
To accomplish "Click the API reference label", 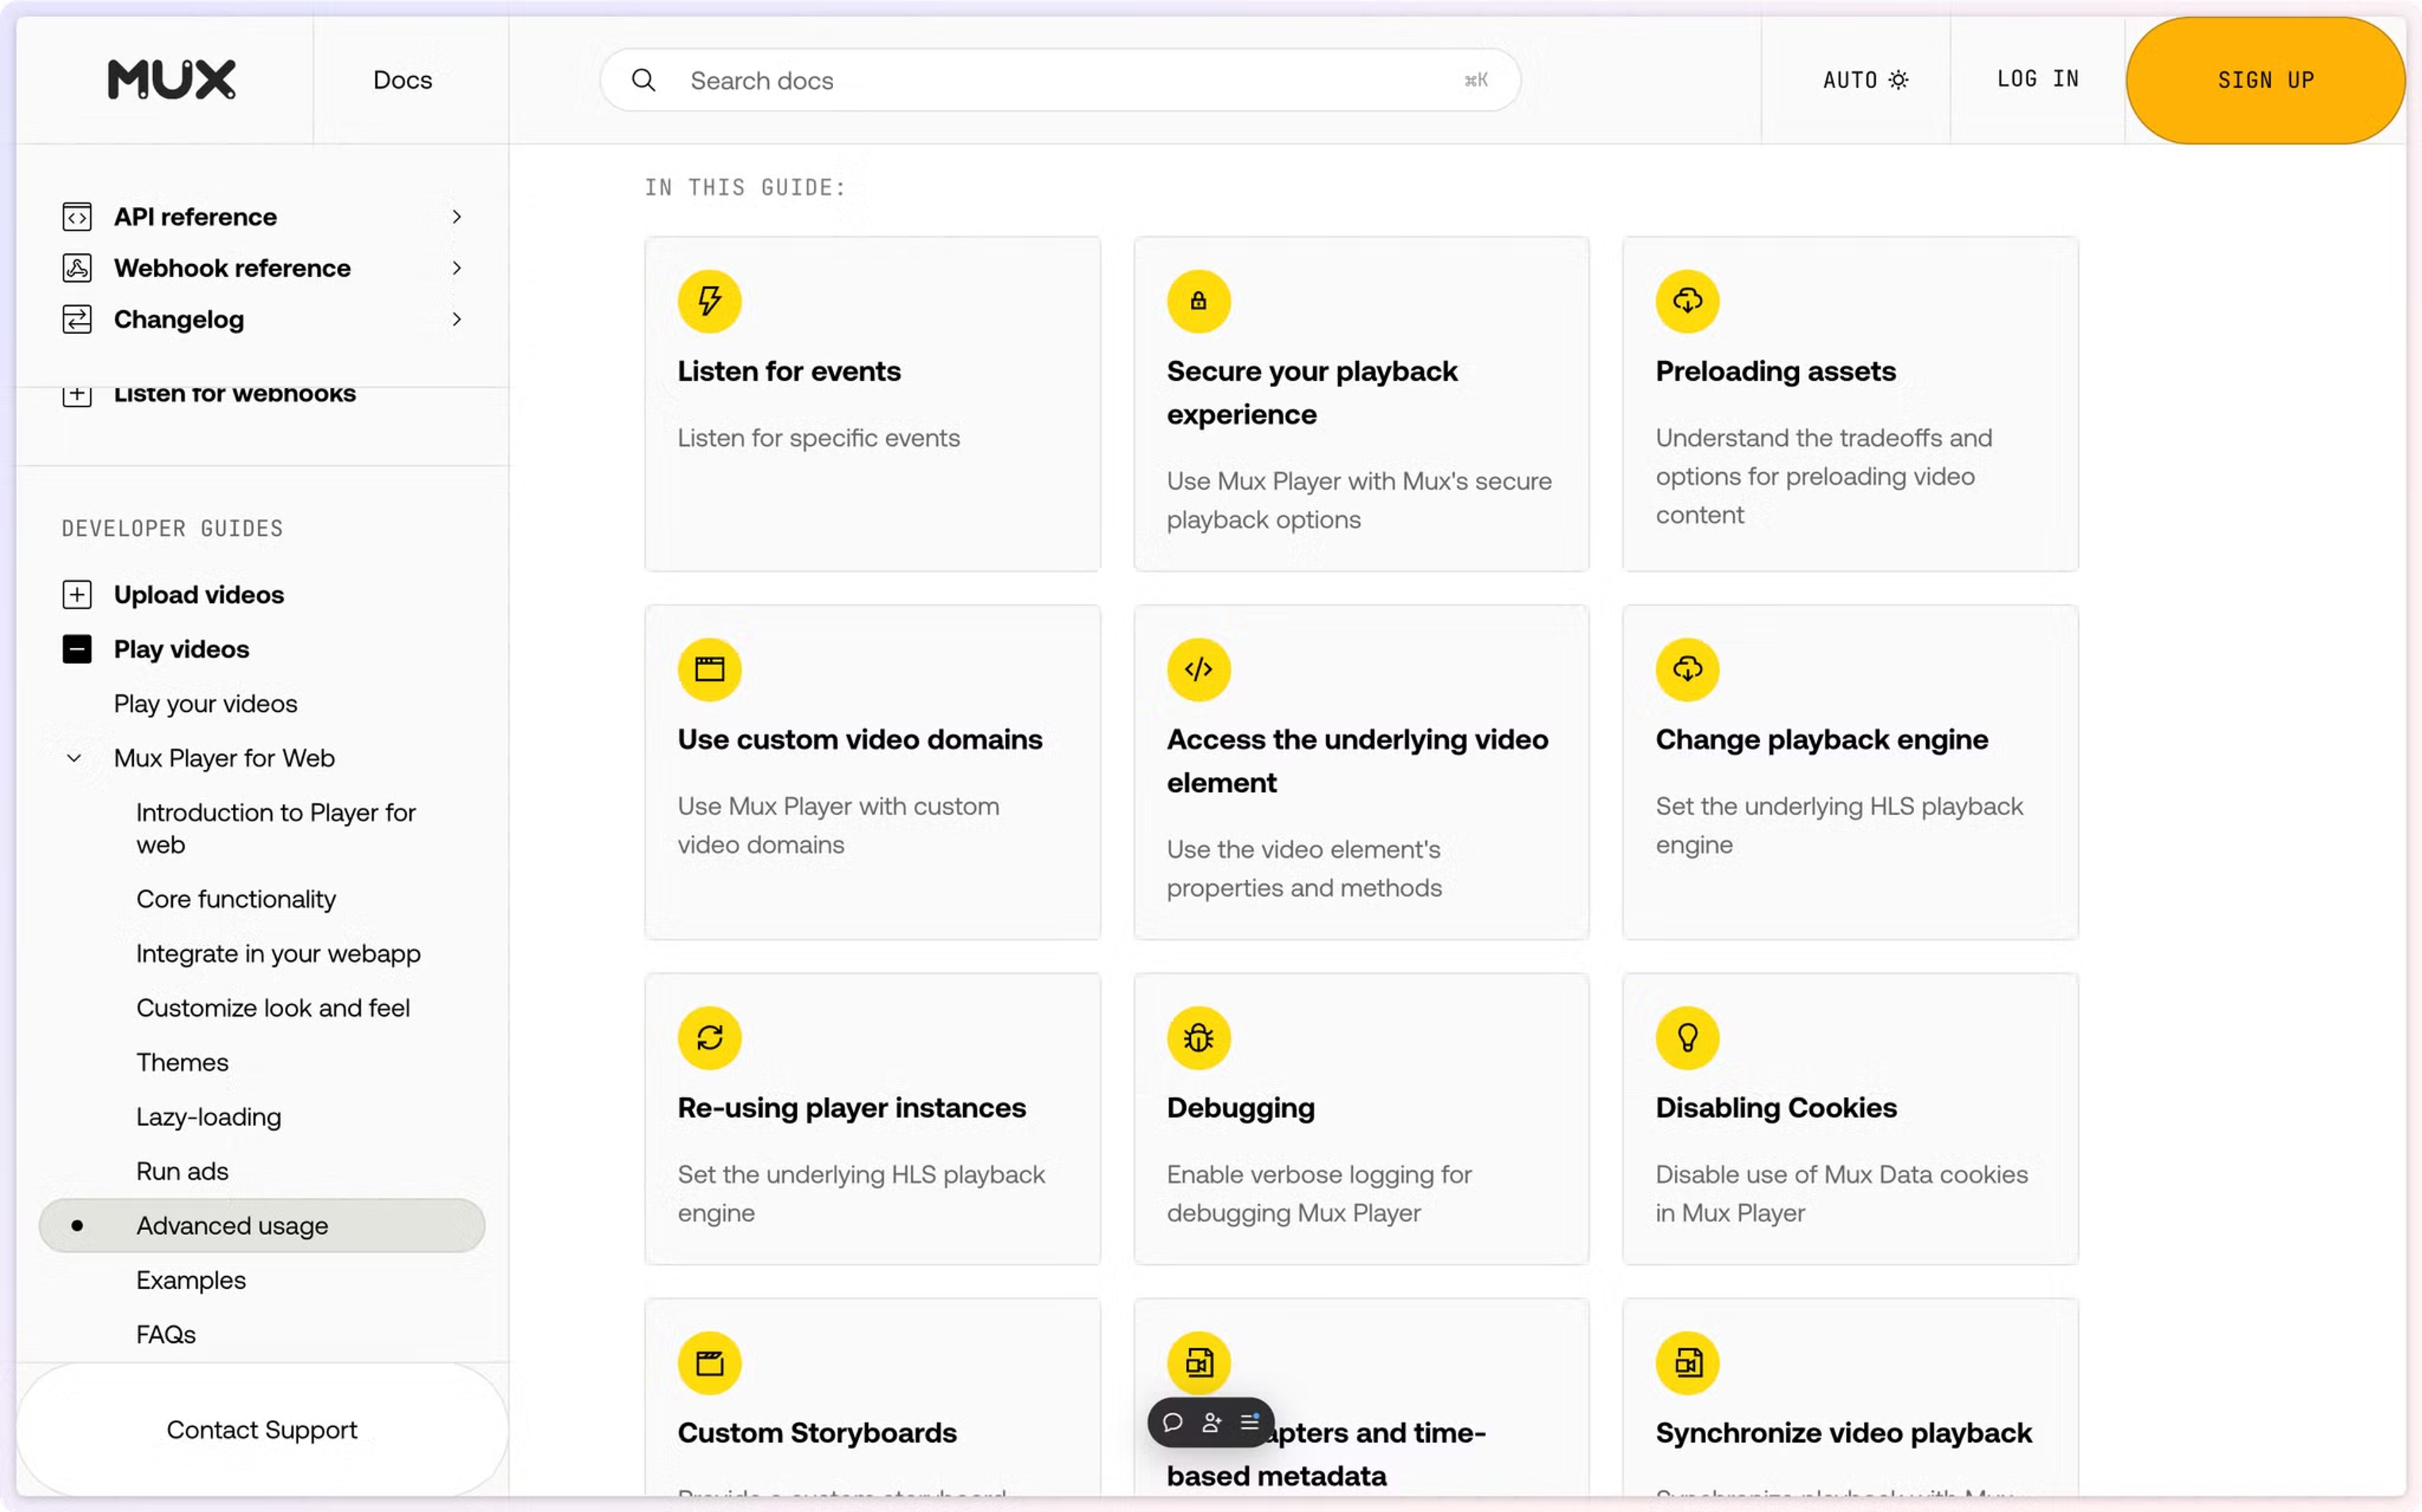I will click(x=195, y=217).
